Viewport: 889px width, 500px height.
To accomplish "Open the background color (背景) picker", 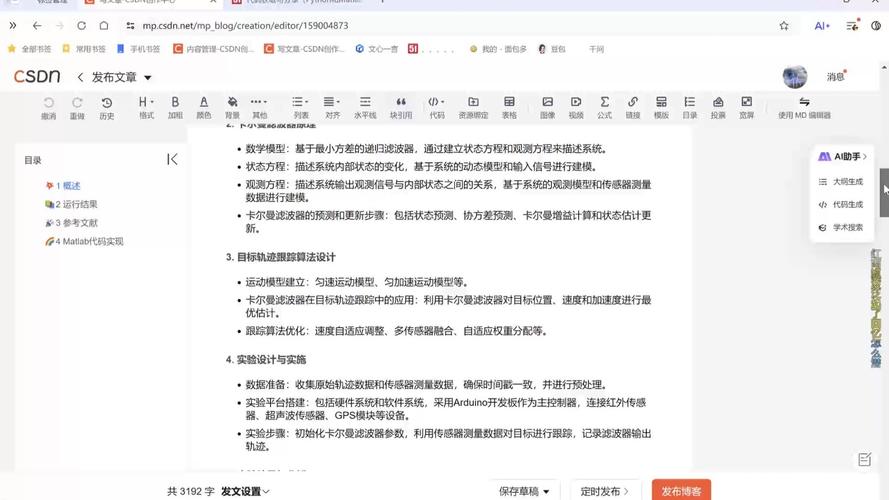I will click(x=232, y=108).
